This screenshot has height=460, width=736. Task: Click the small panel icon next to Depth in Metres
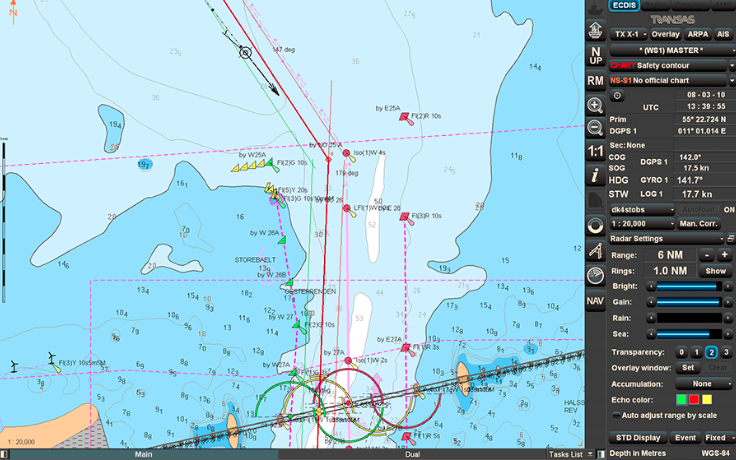coord(601,454)
